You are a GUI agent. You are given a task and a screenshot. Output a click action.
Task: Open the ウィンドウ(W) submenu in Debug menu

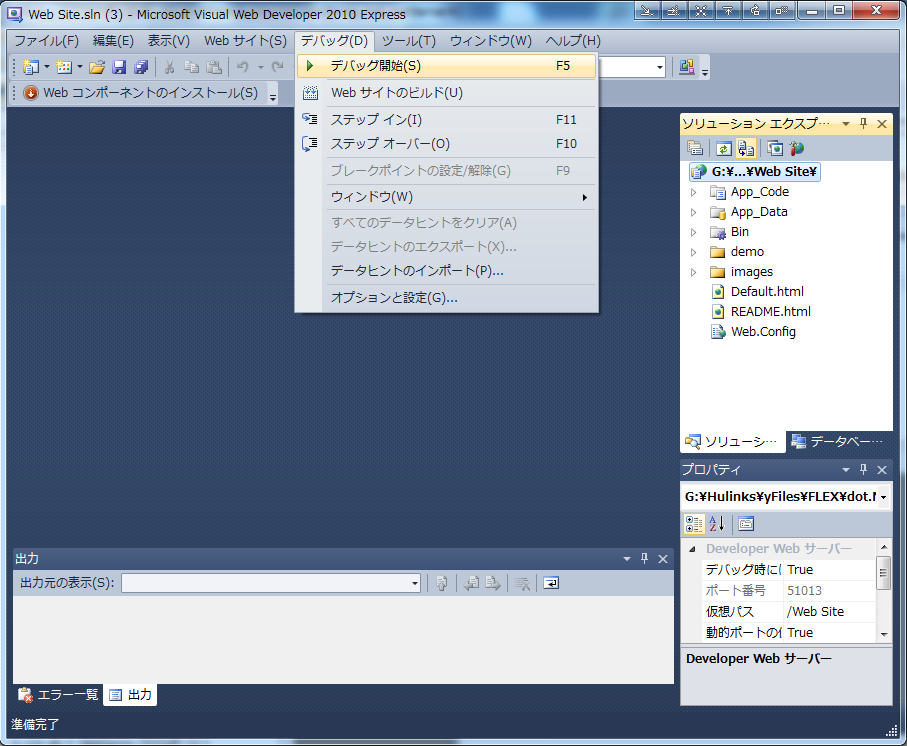tap(446, 197)
